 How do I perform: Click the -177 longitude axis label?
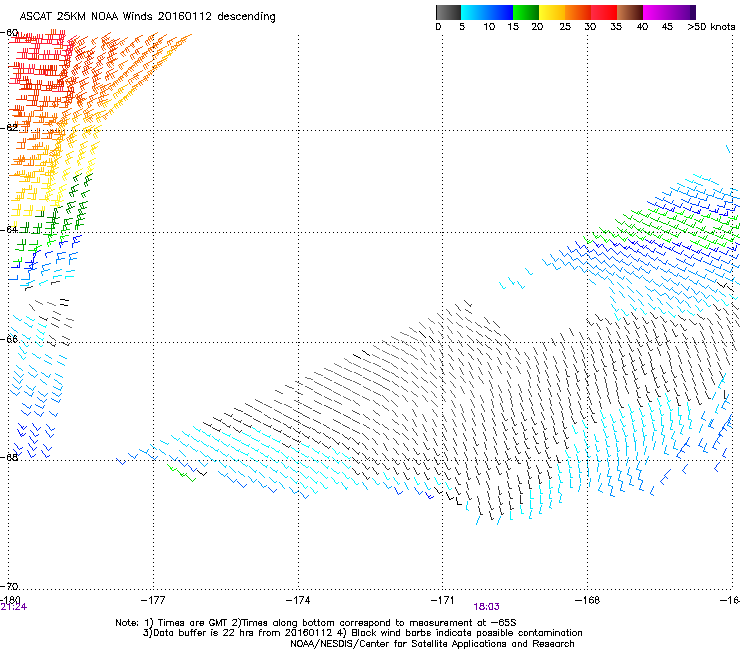pos(153,600)
